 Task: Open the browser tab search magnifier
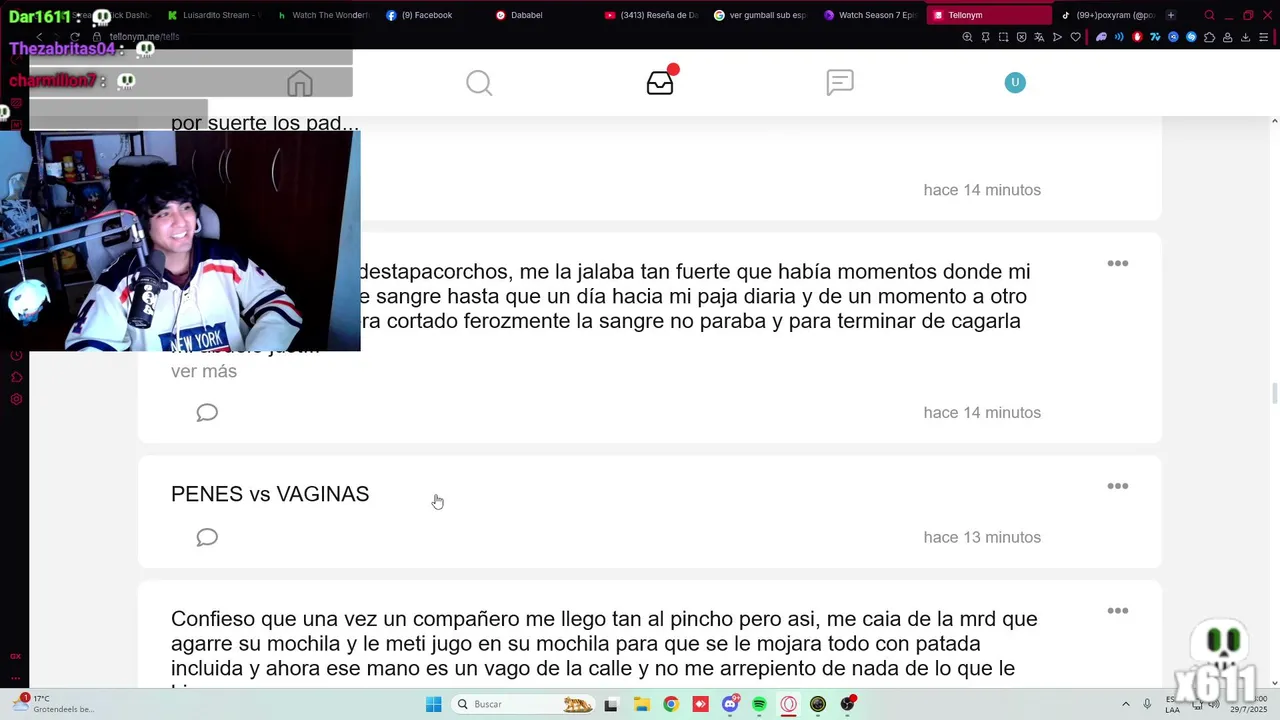coord(1209,15)
